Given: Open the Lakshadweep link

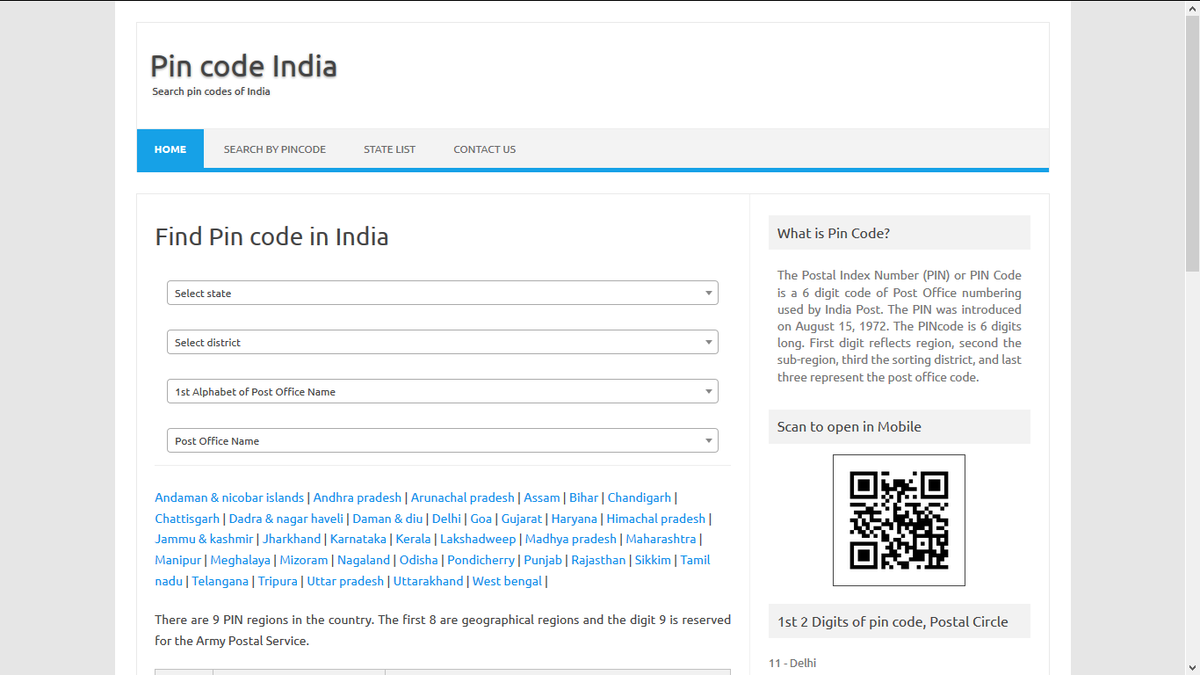Looking at the screenshot, I should coord(478,539).
